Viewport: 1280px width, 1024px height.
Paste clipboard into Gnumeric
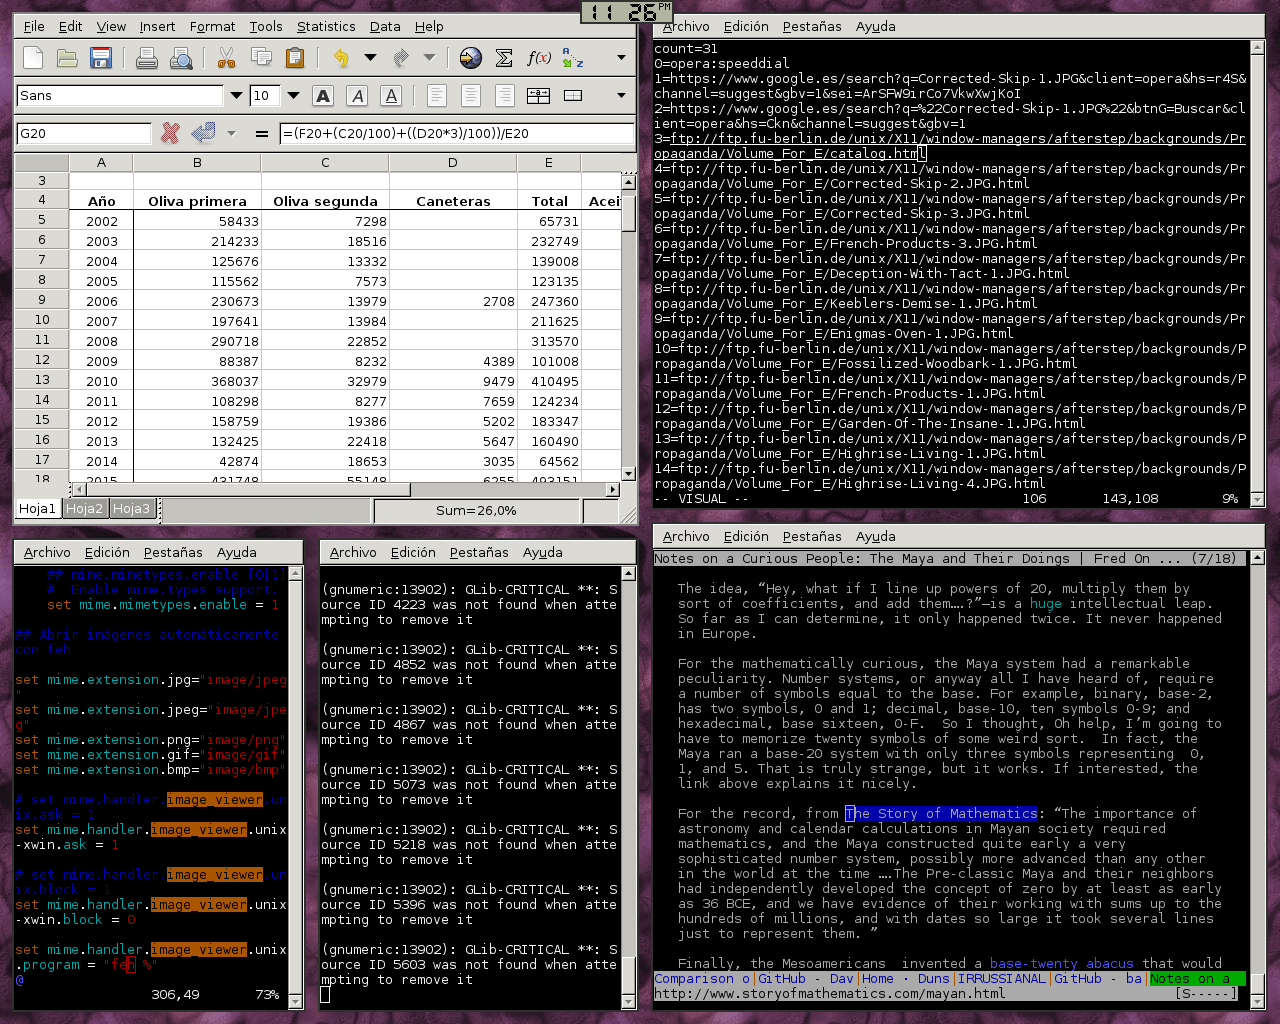point(295,58)
